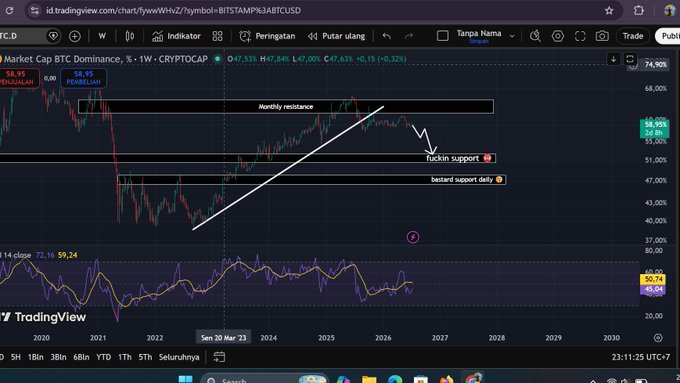This screenshot has width=680, height=383.
Task: Select the 1Th time range
Action: tap(125, 357)
